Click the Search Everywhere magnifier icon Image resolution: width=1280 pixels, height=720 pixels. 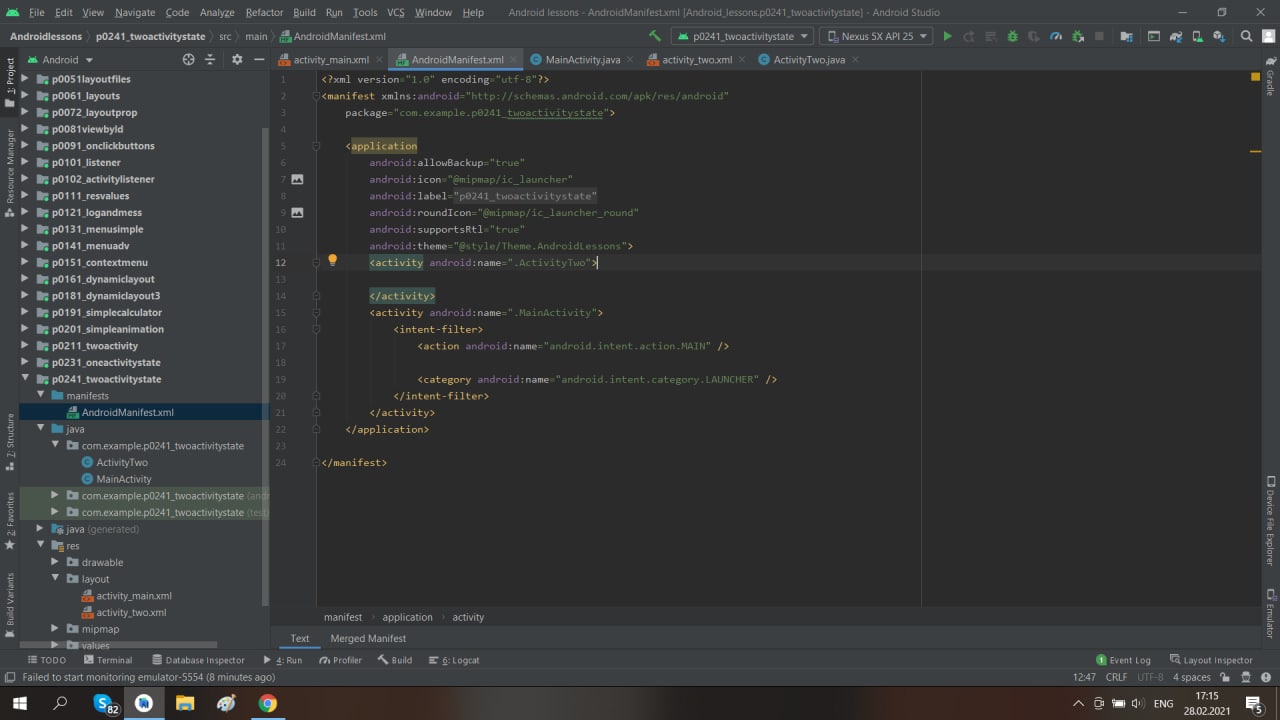1246,36
